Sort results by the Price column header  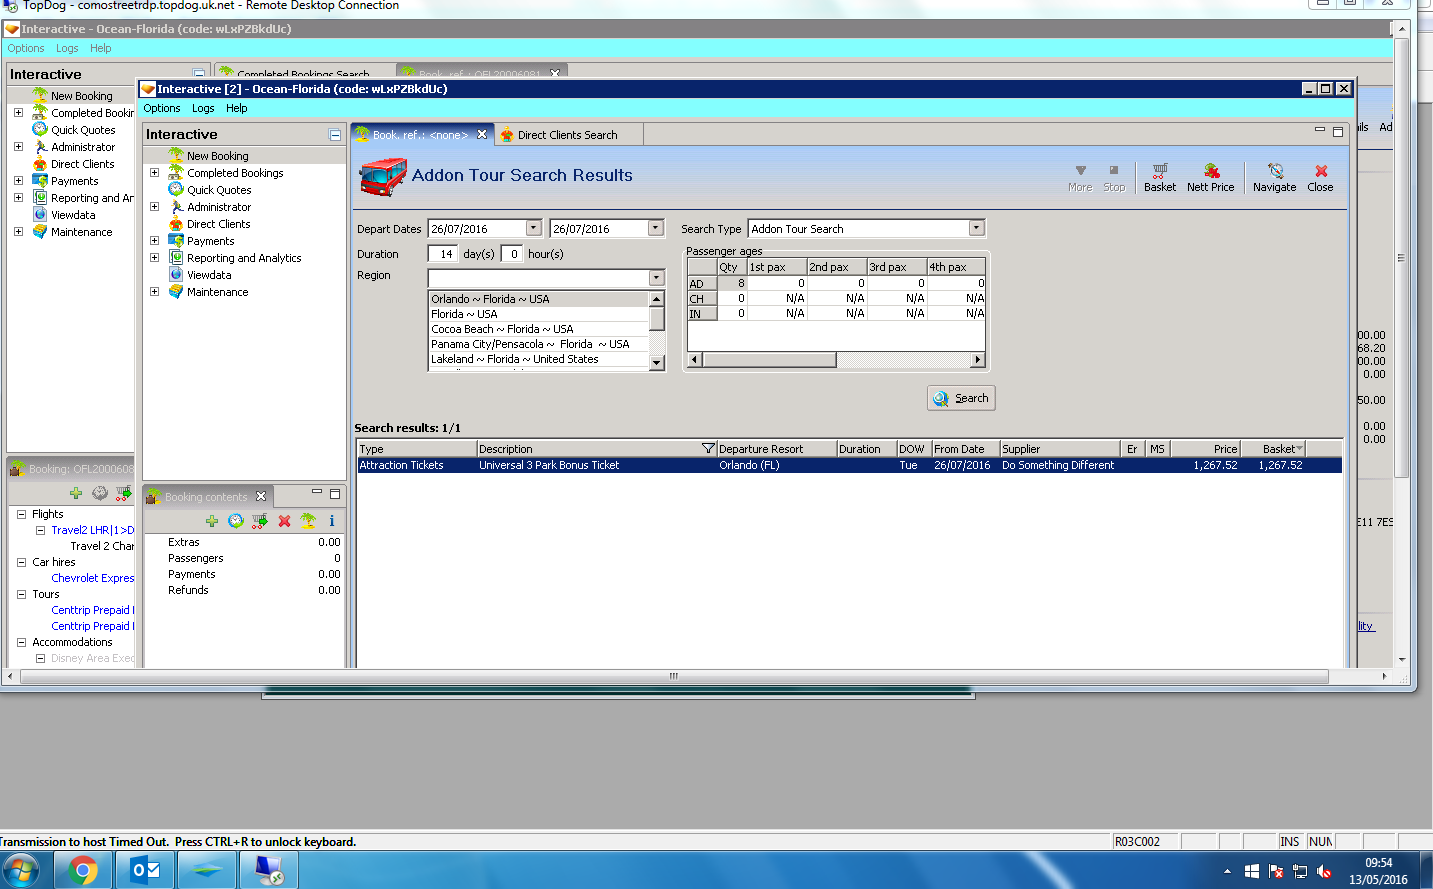(1205, 449)
